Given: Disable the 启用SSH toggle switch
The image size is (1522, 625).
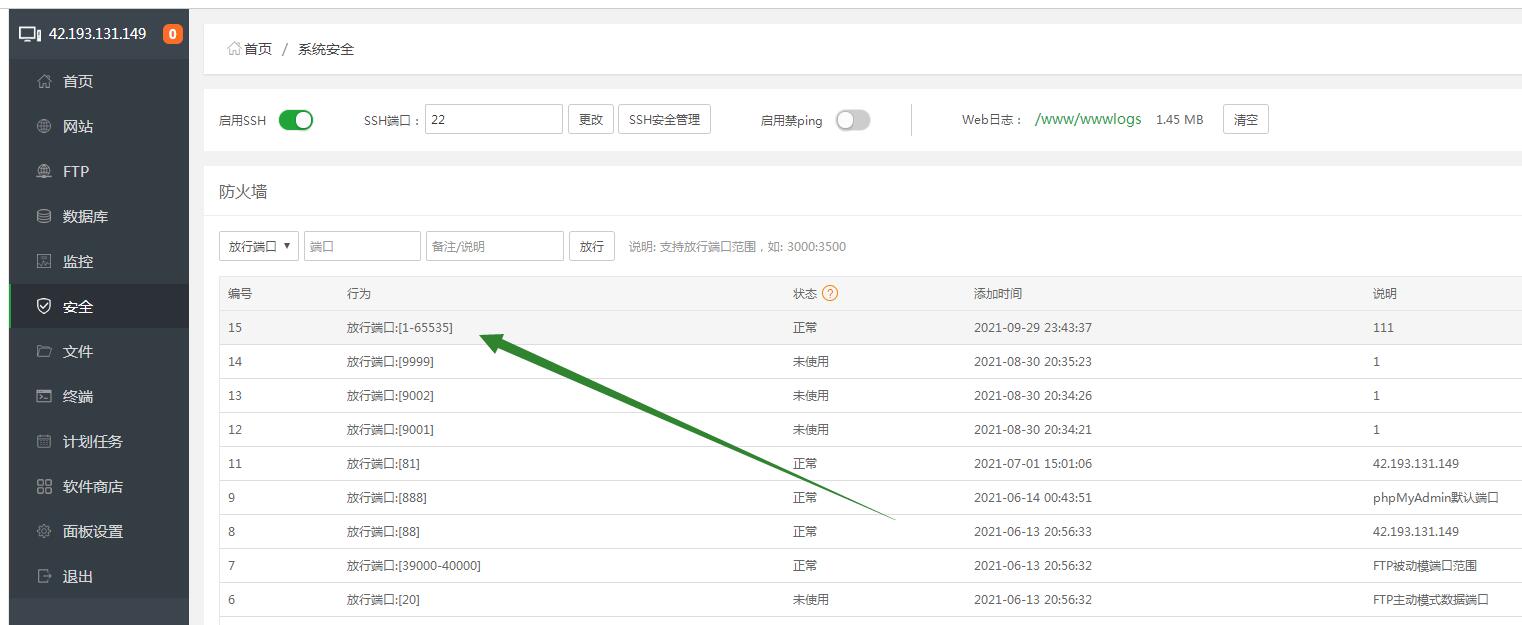Looking at the screenshot, I should point(295,120).
